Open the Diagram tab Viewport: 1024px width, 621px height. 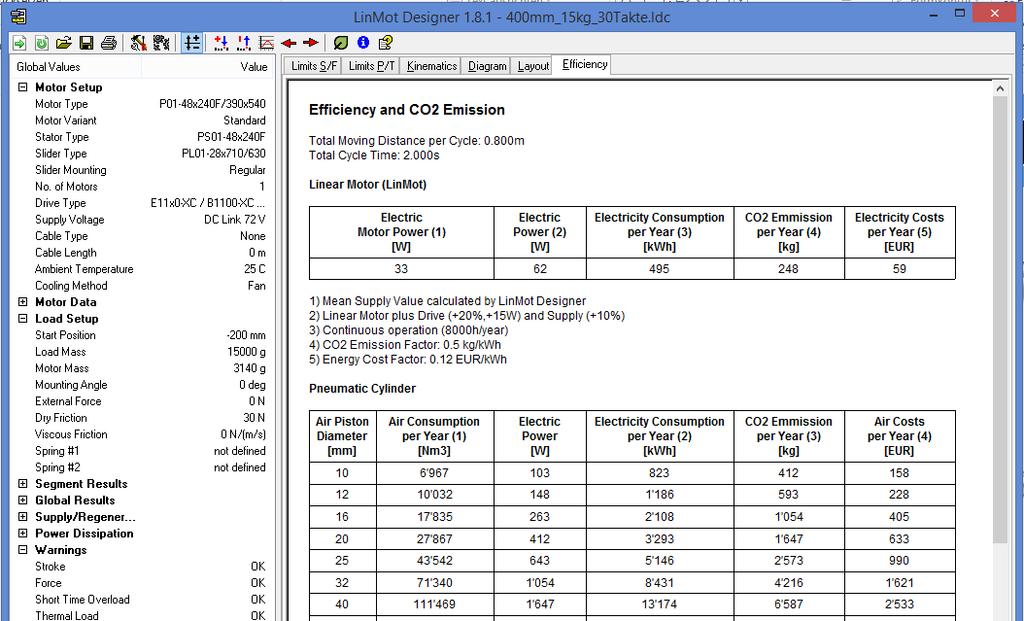click(487, 66)
